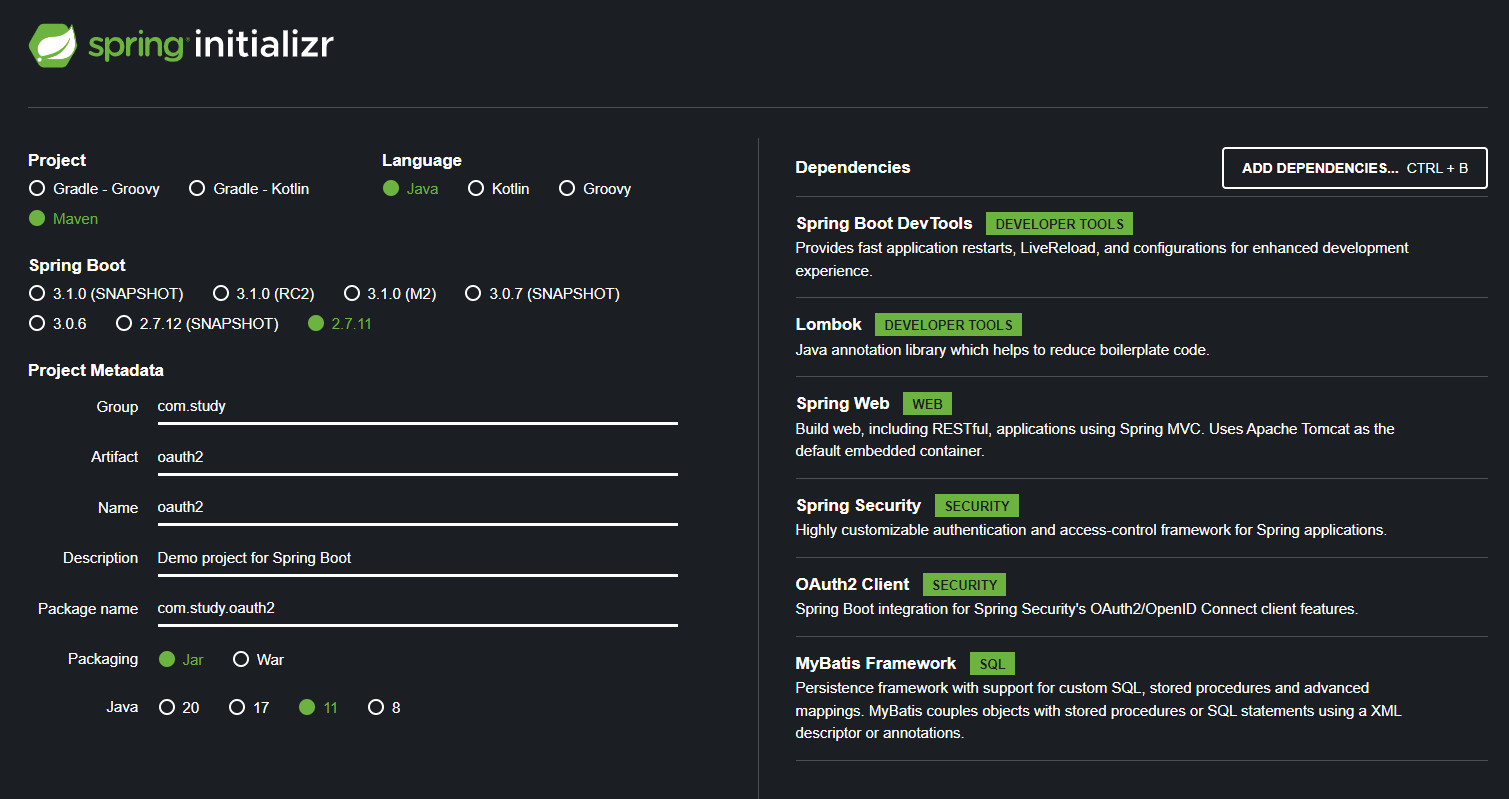Click the Spring Web dependency title

pyautogui.click(x=843, y=403)
